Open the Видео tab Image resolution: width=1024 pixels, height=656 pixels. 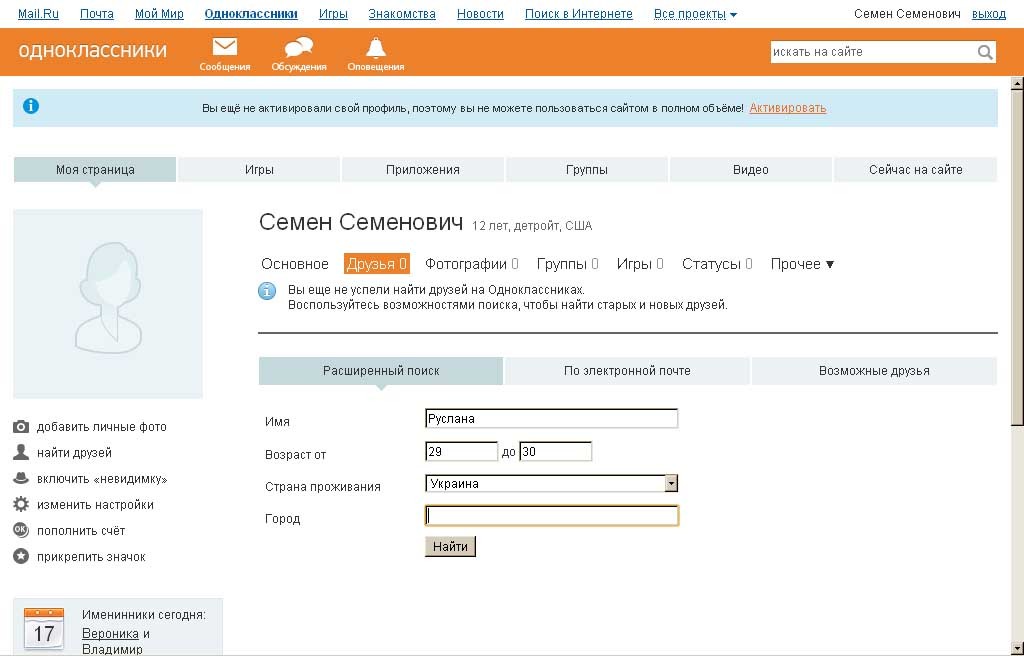point(750,170)
